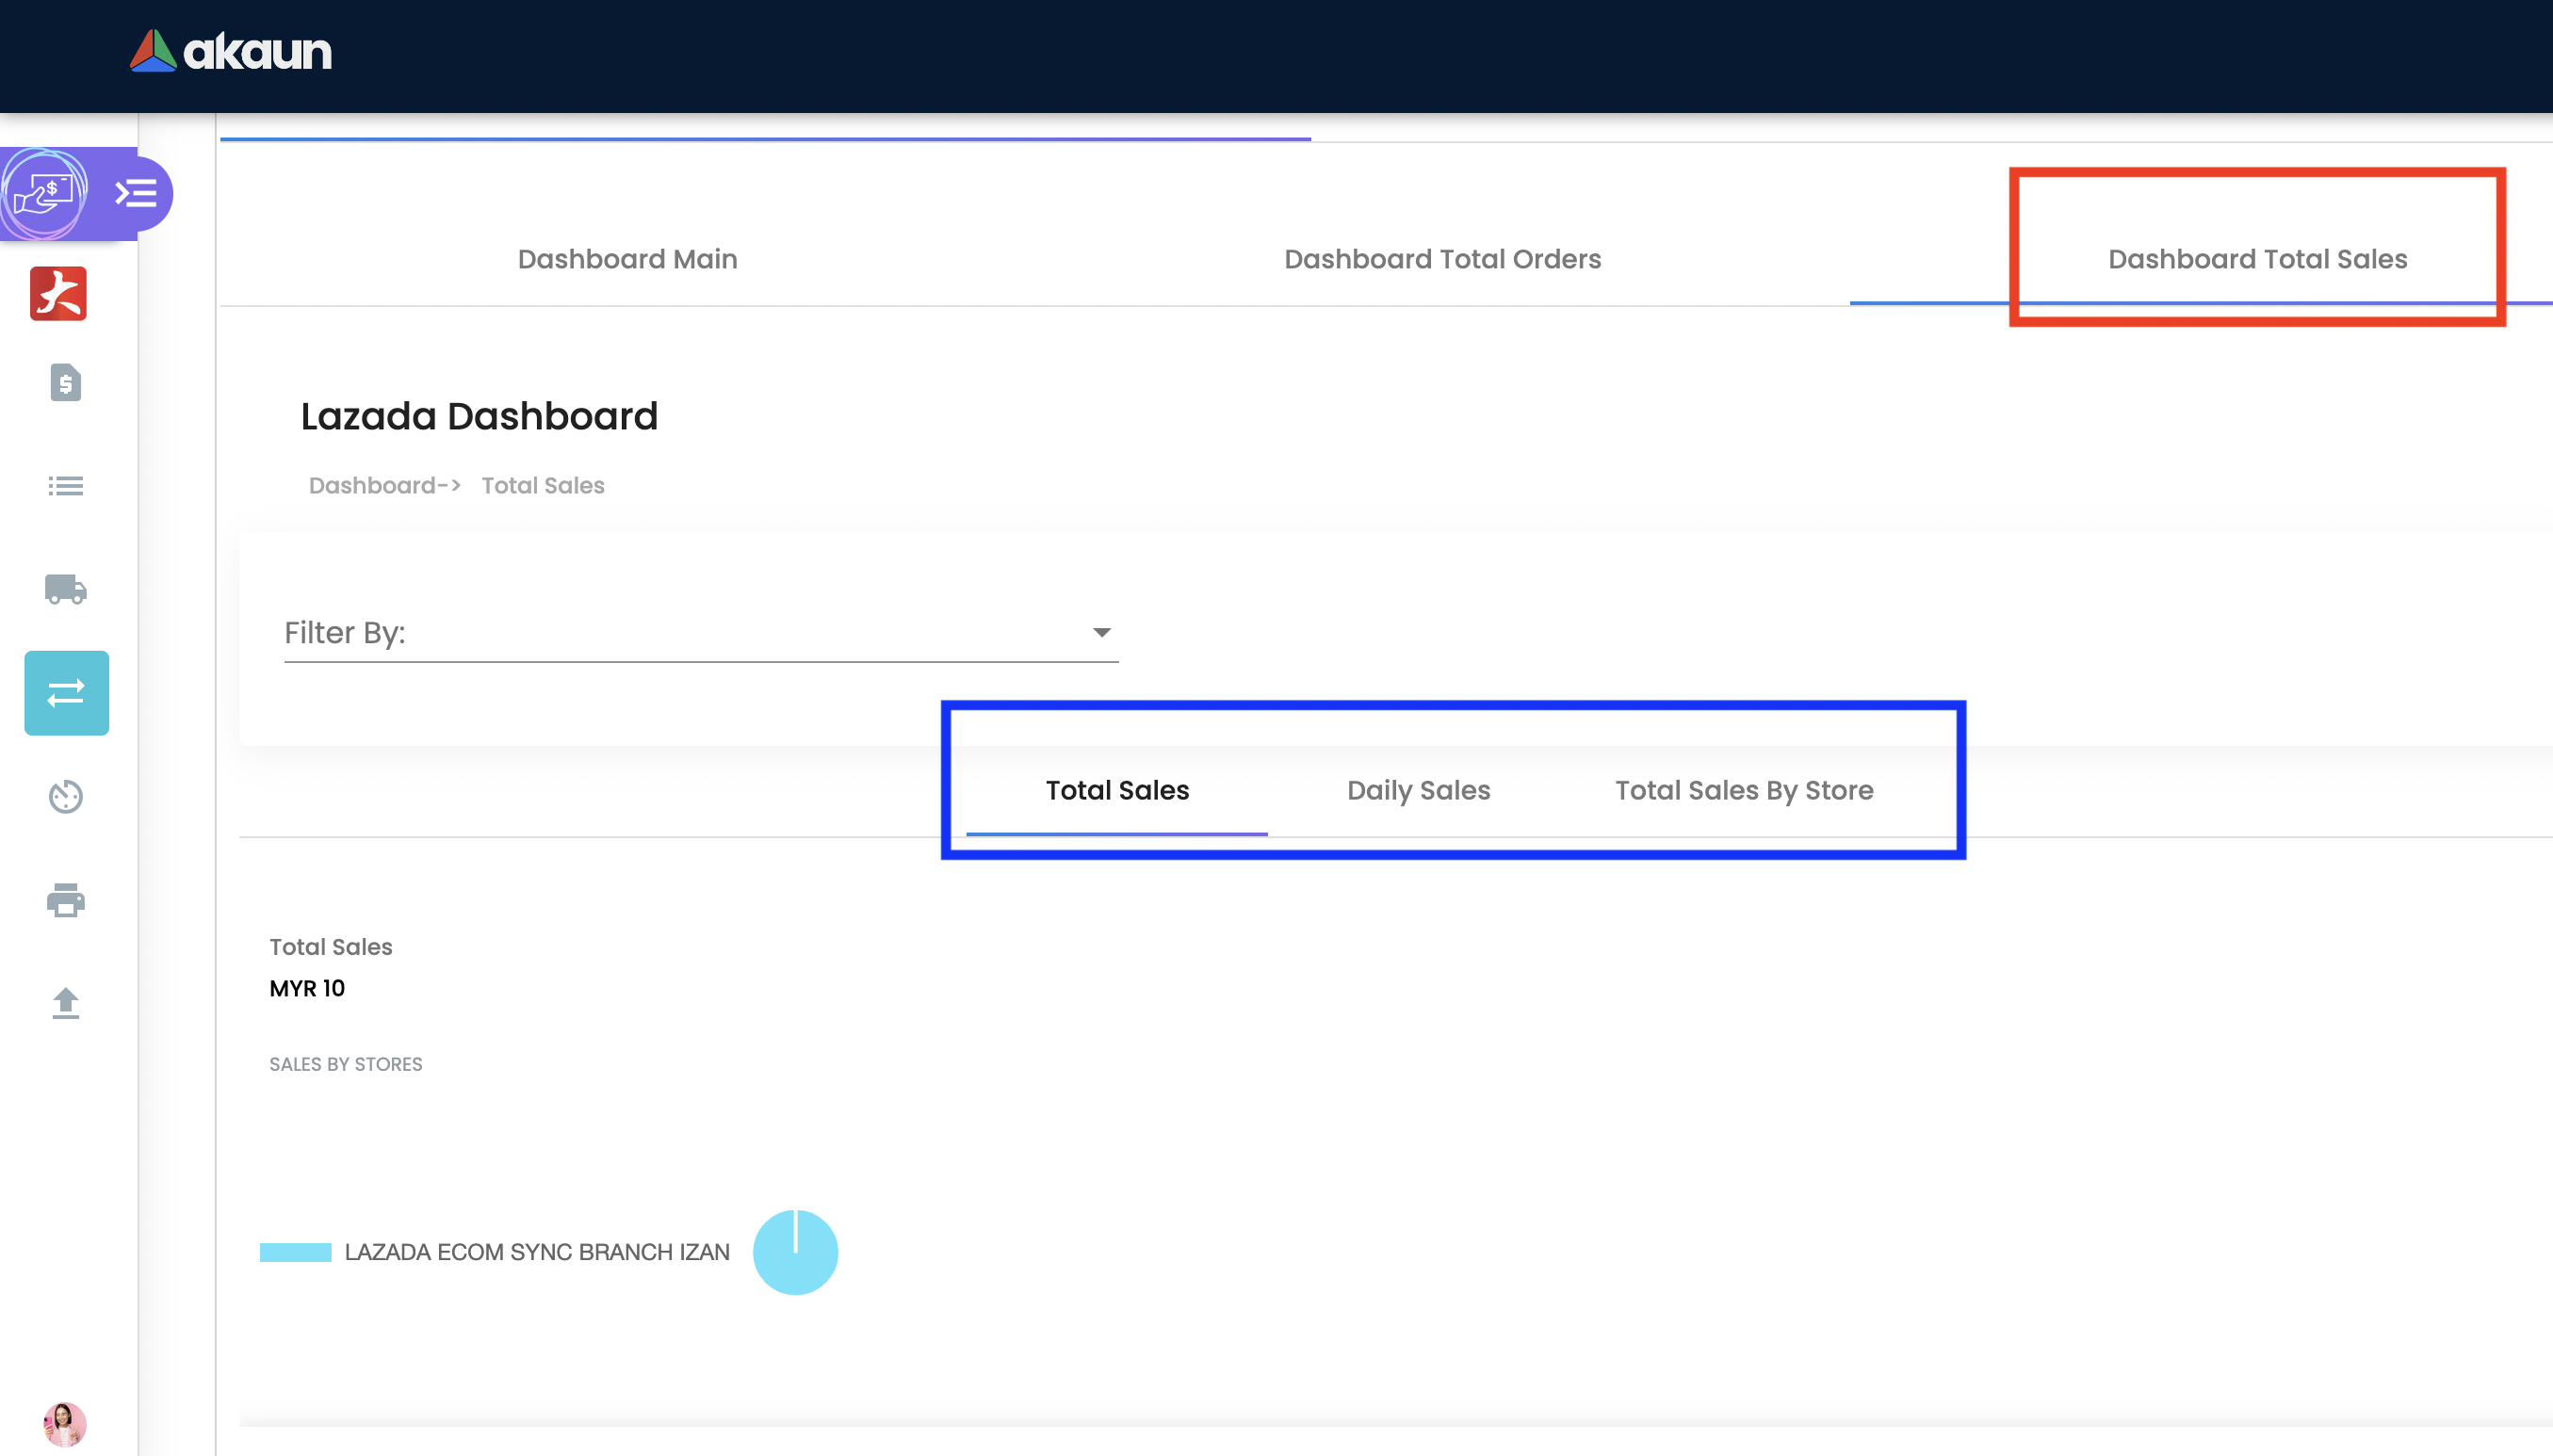
Task: Open the cashier applet purple icon
Action: pyautogui.click(x=44, y=193)
